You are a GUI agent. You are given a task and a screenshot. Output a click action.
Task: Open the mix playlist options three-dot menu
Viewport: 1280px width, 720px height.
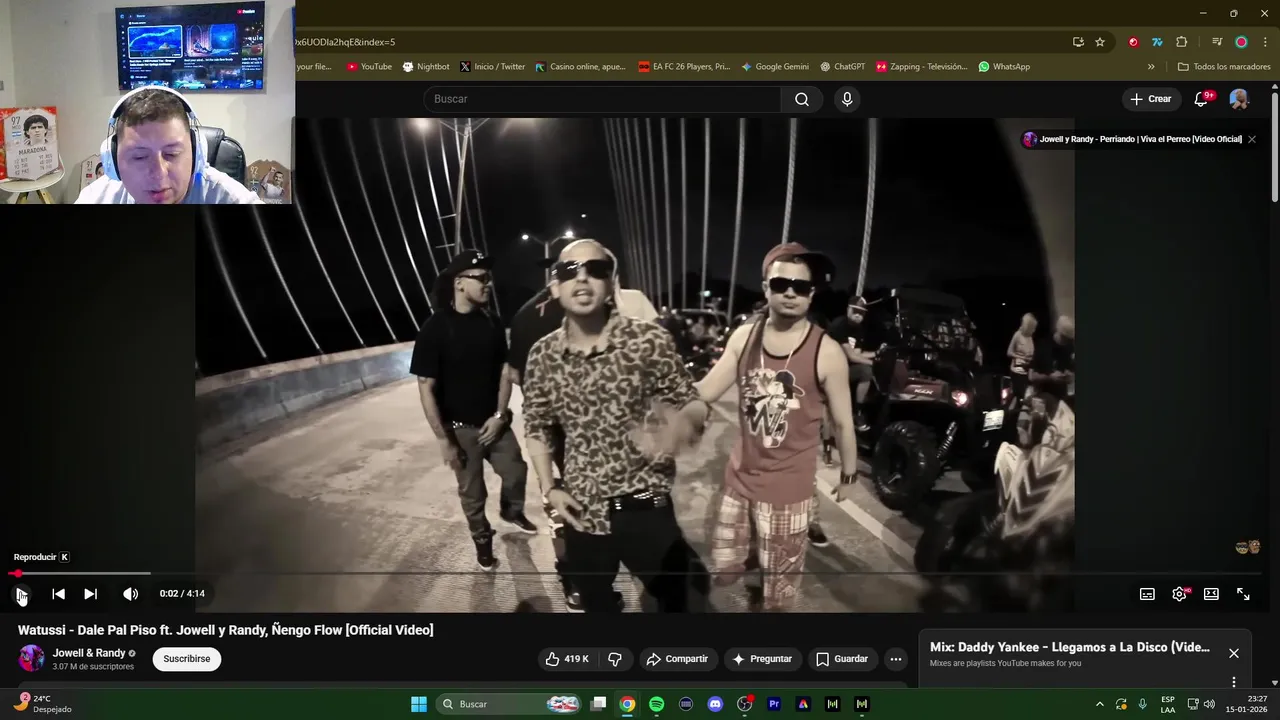1234,682
